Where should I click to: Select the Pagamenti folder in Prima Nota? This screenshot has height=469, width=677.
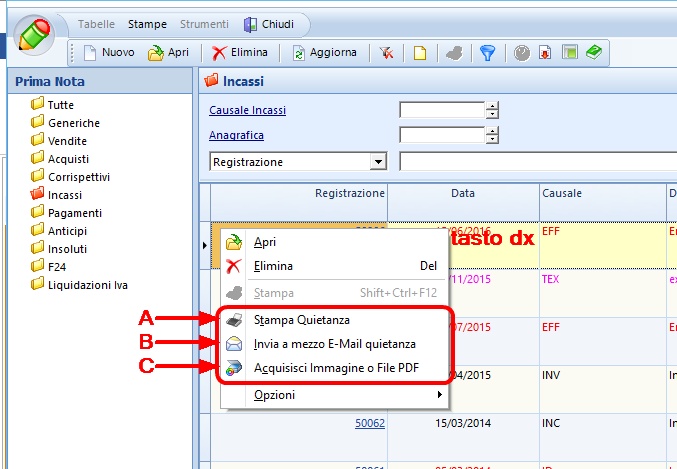click(x=75, y=212)
